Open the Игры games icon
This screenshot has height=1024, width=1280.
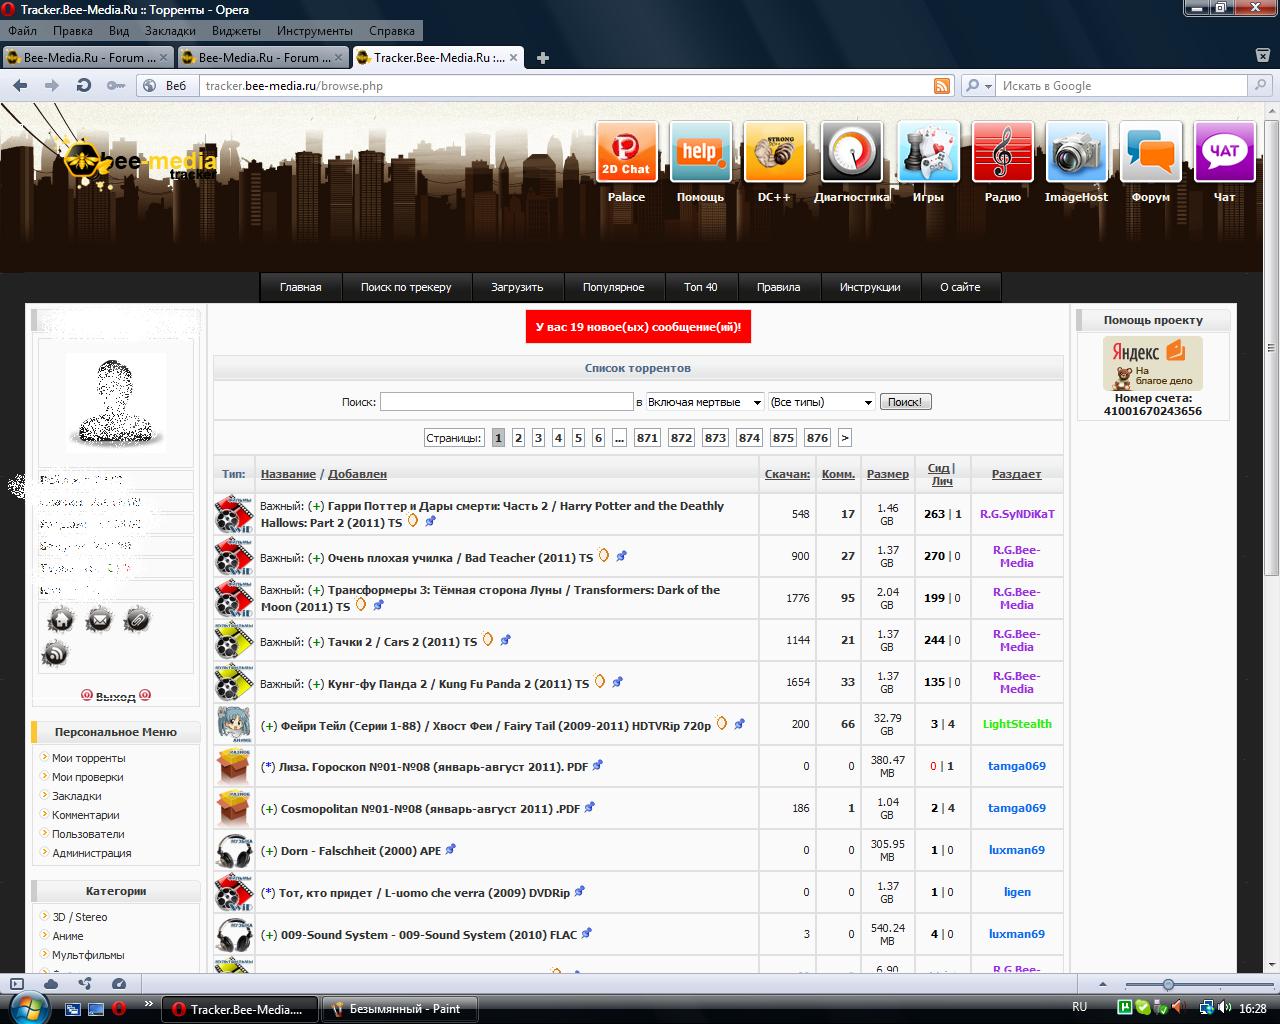[928, 152]
